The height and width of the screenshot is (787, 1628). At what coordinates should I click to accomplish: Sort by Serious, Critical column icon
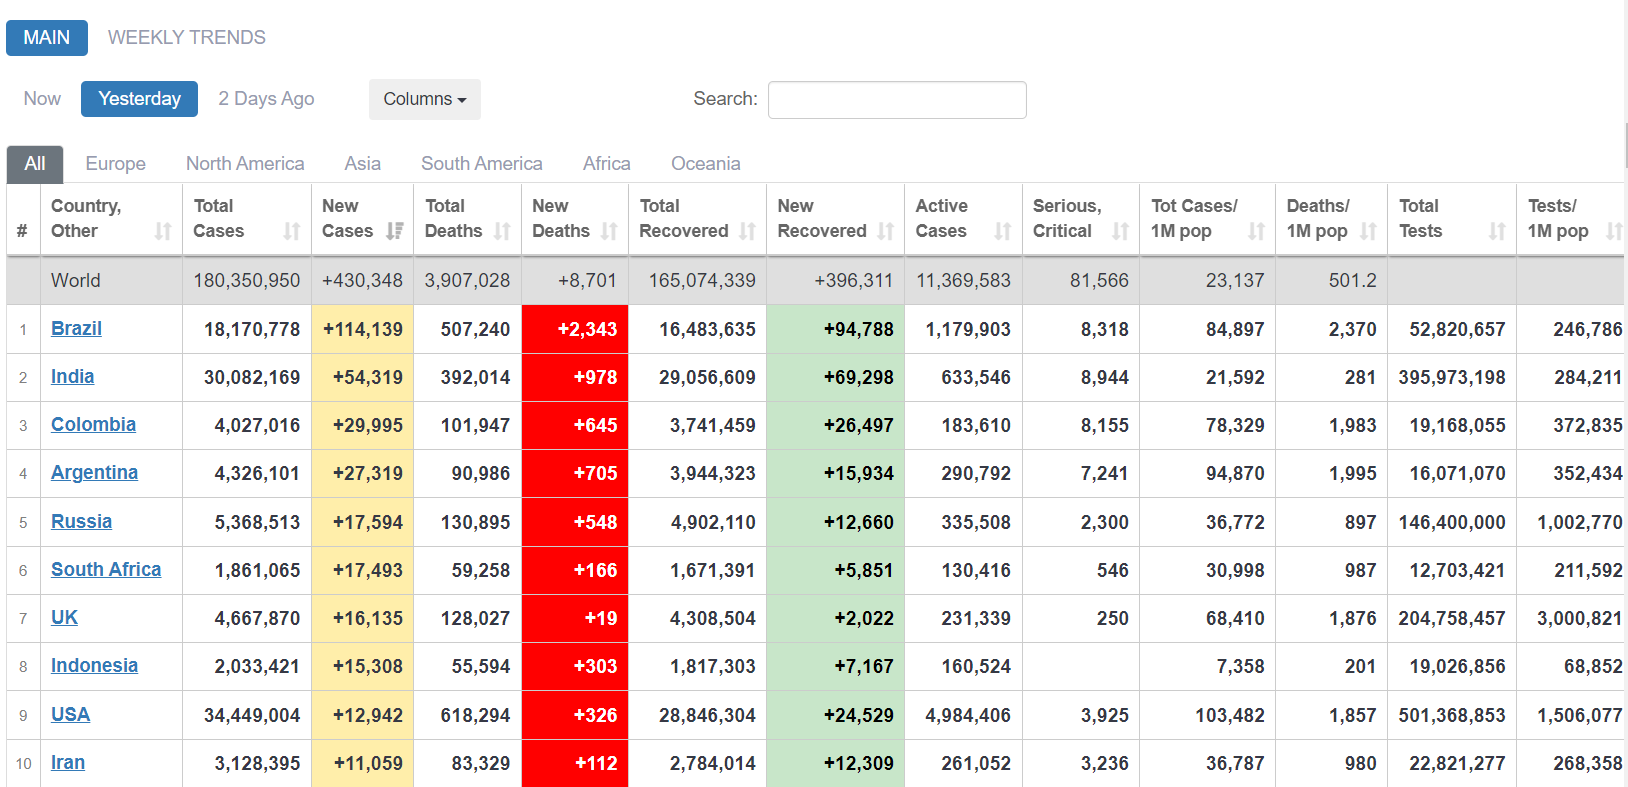click(1120, 231)
